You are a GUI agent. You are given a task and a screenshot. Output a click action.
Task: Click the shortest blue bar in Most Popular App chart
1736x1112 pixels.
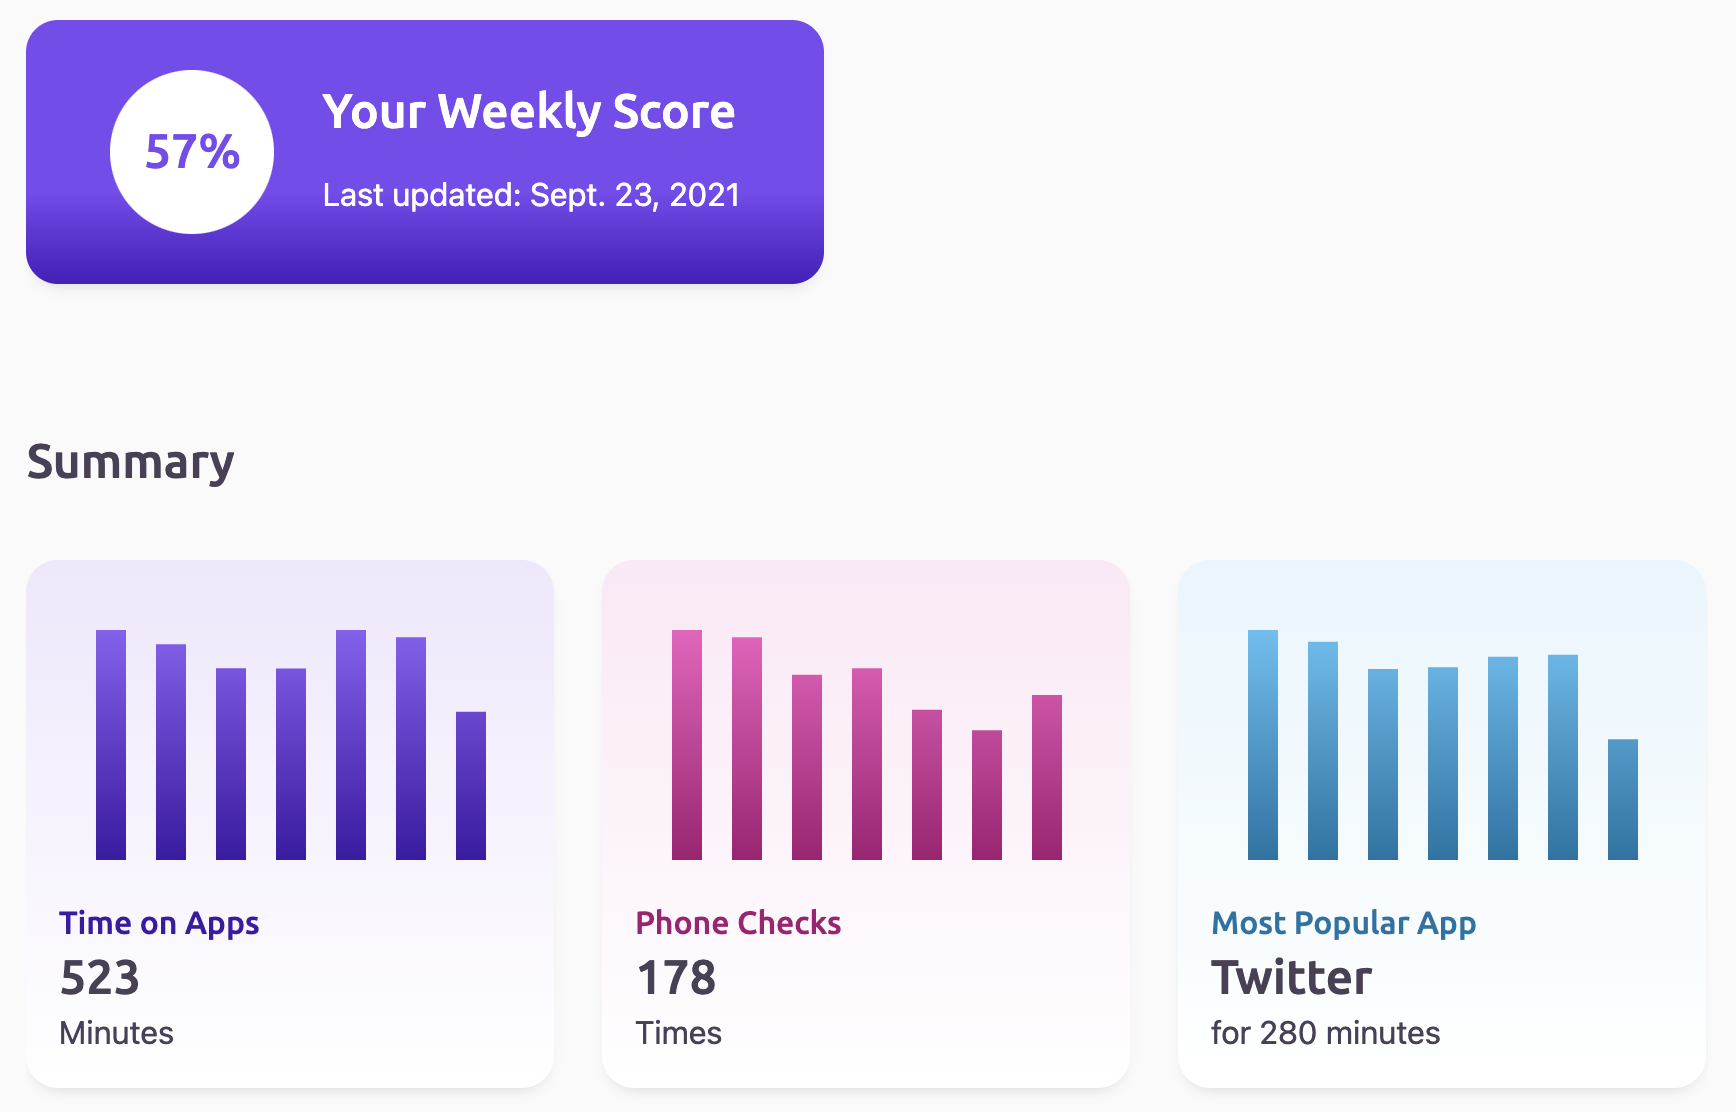(1623, 799)
